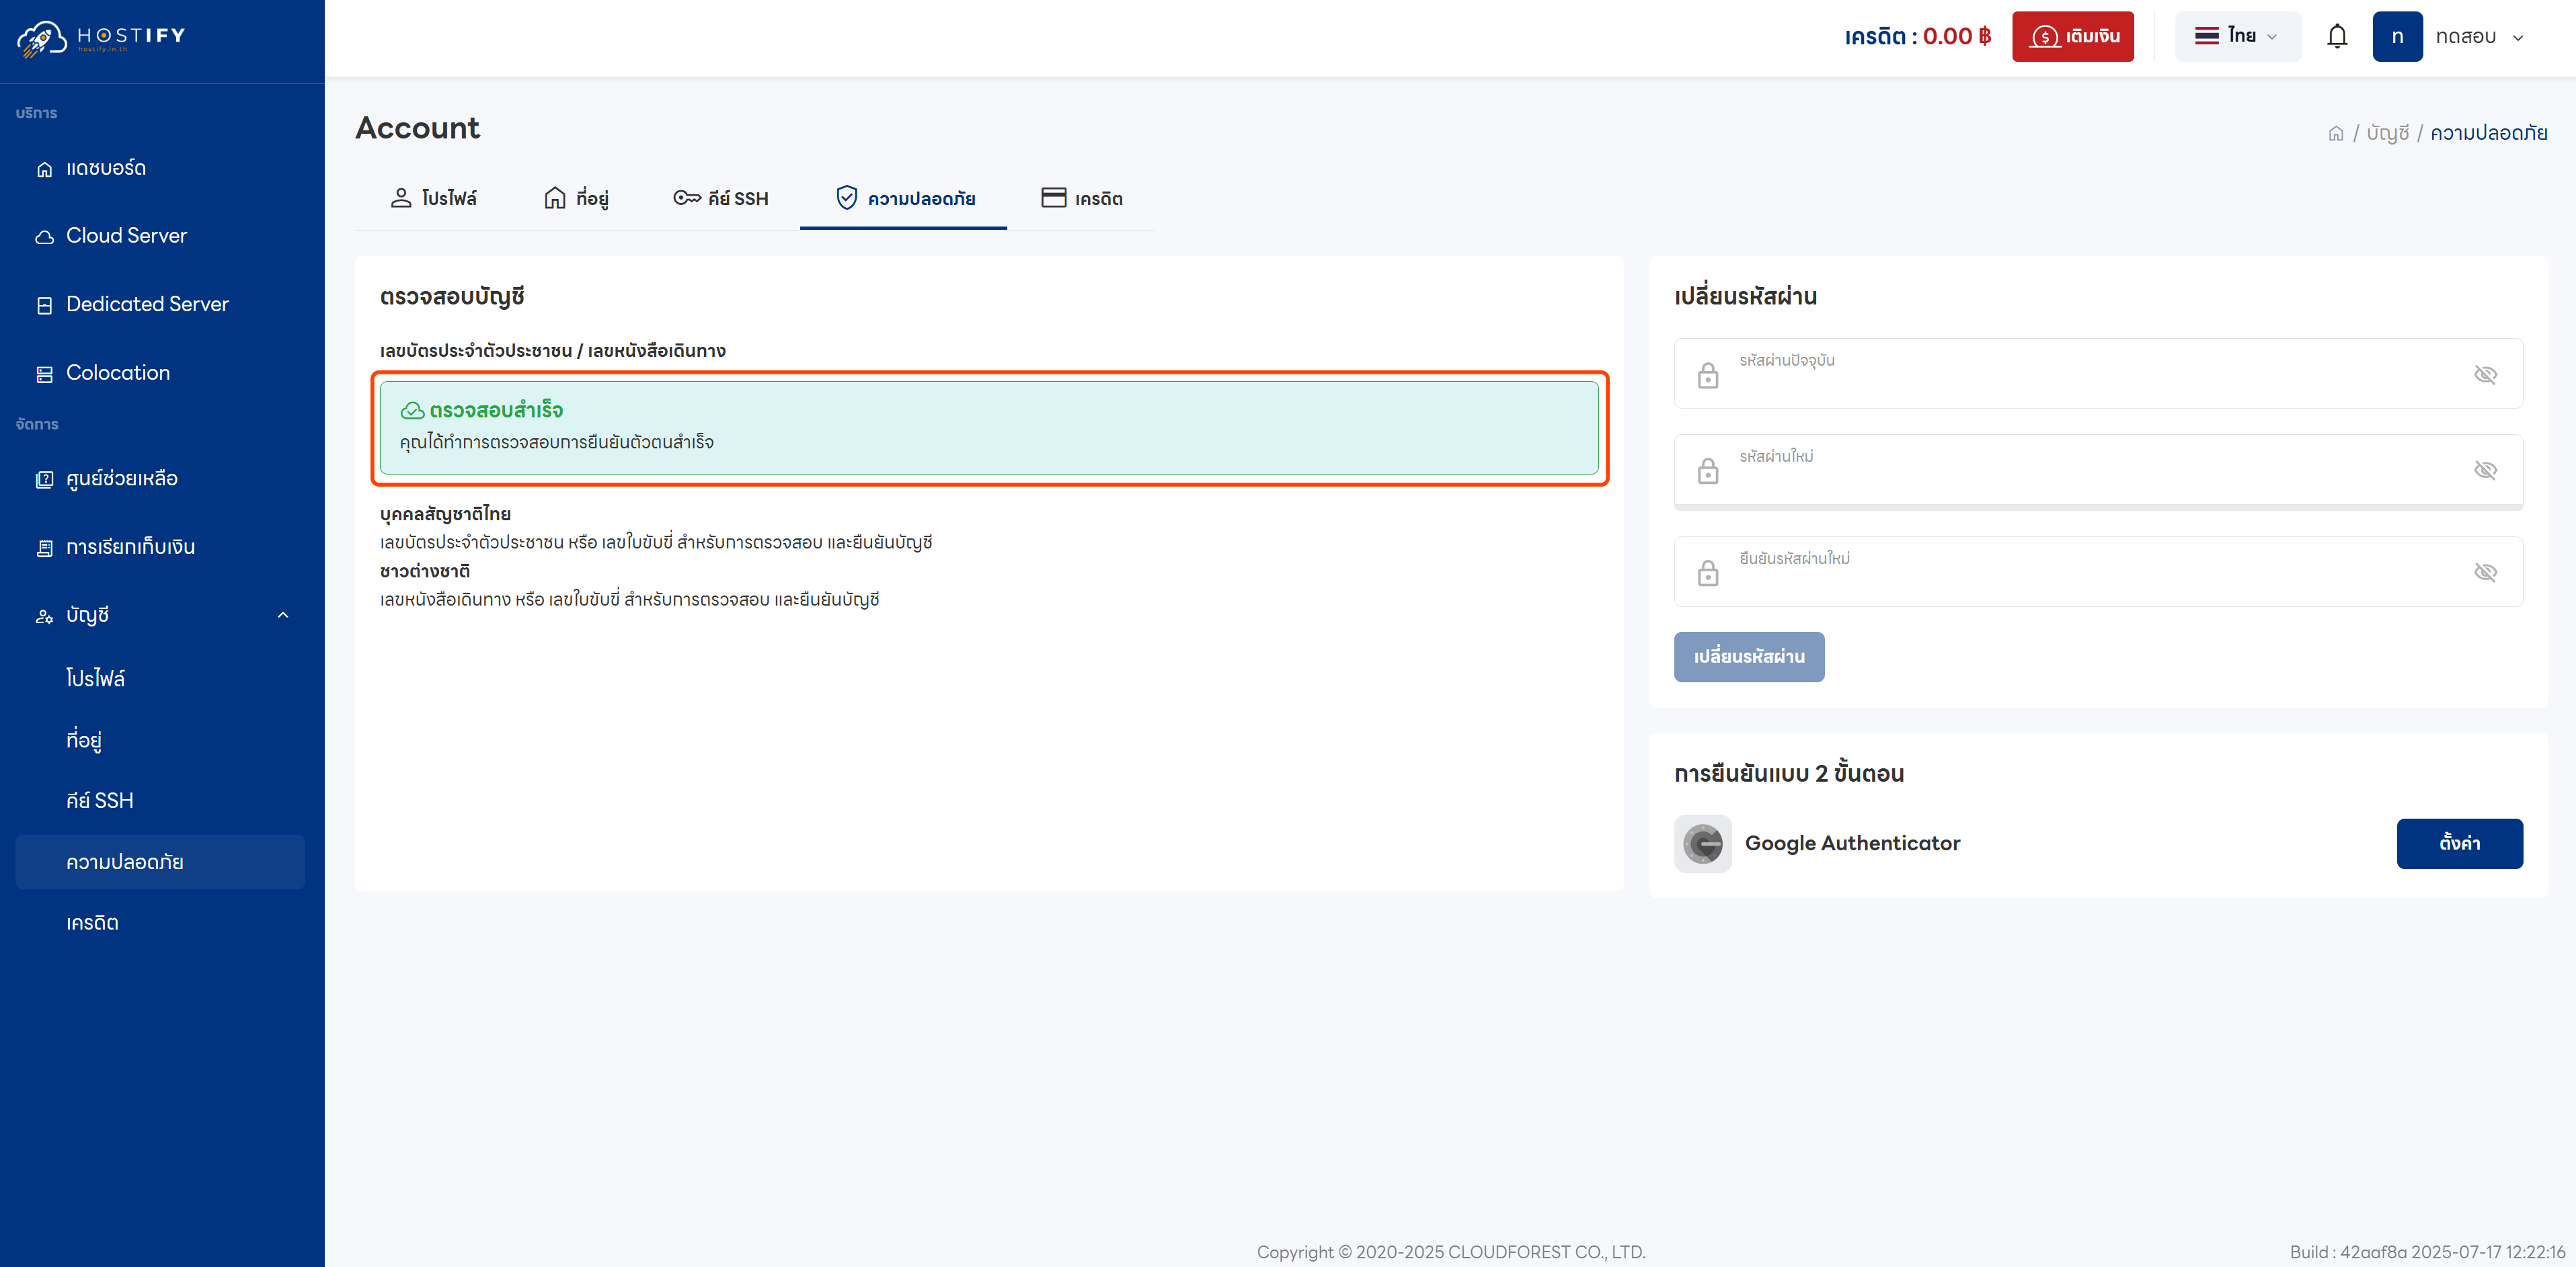2576x1267 pixels.
Task: Show current password via eye icon
Action: point(2485,374)
